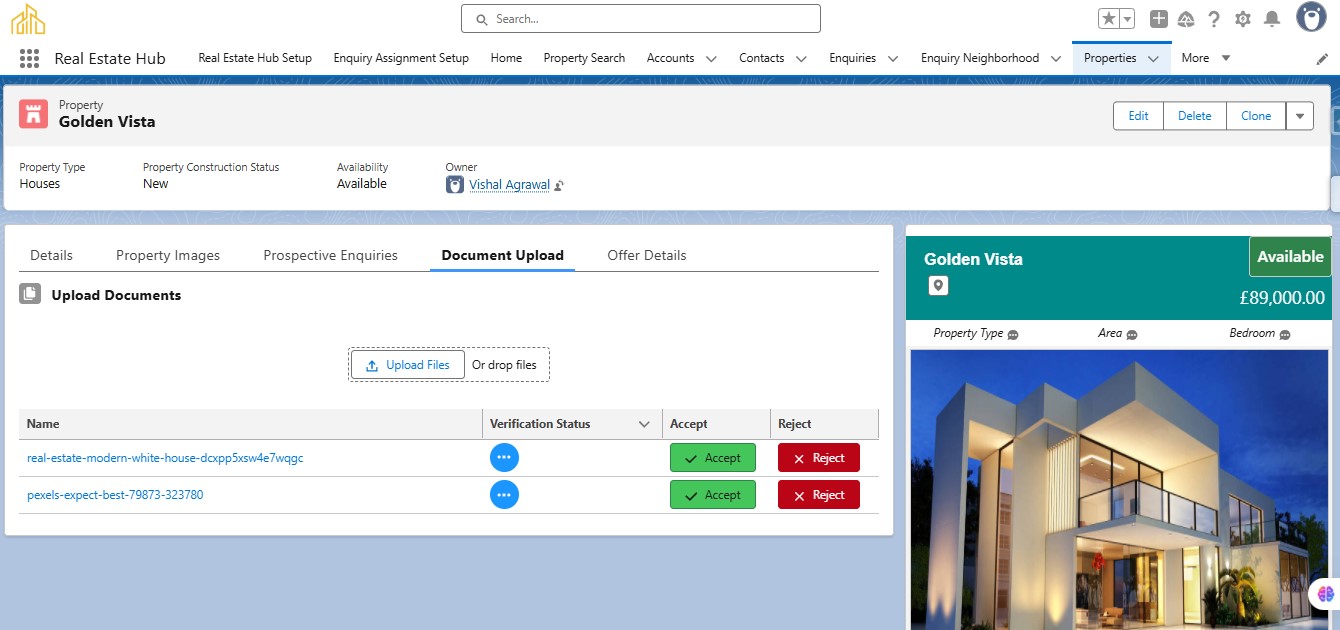The image size is (1340, 630).
Task: Open the Verification Status column menu
Action: click(x=644, y=424)
